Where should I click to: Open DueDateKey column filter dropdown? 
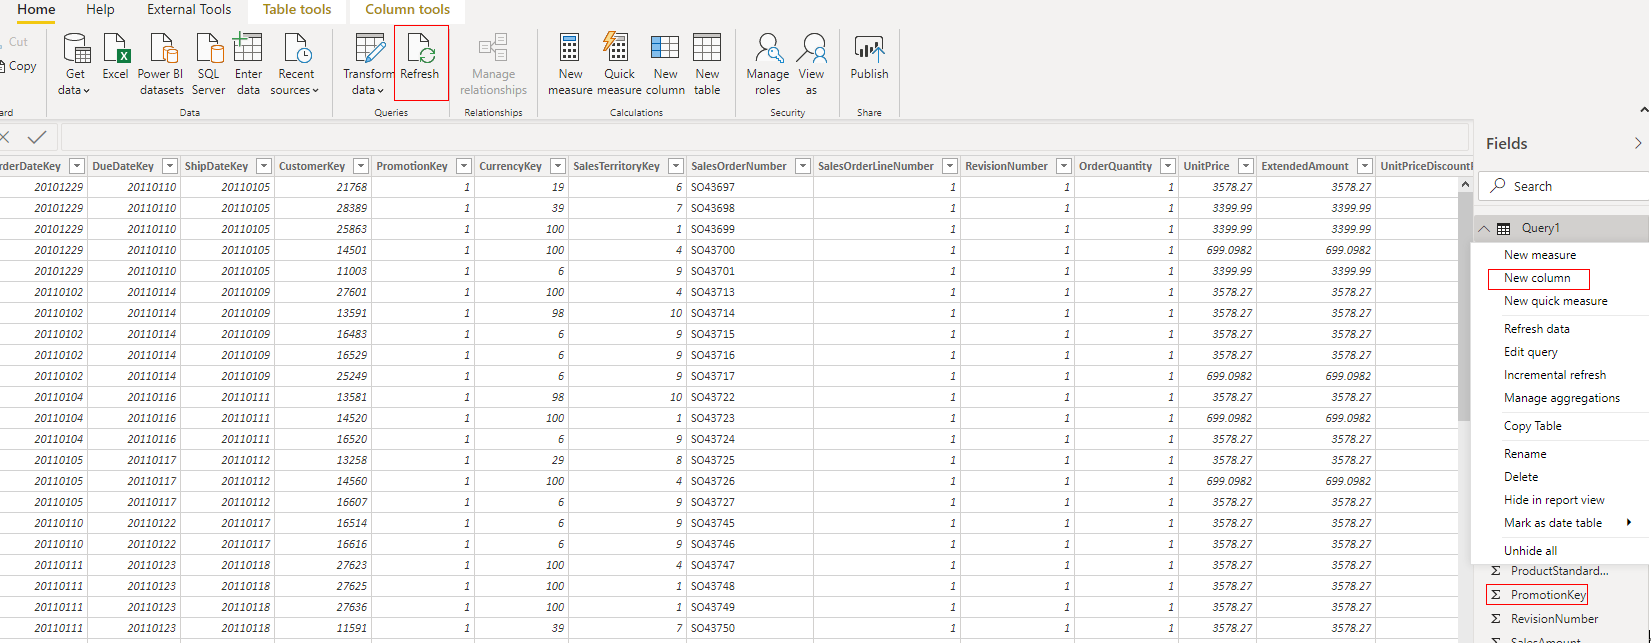170,166
